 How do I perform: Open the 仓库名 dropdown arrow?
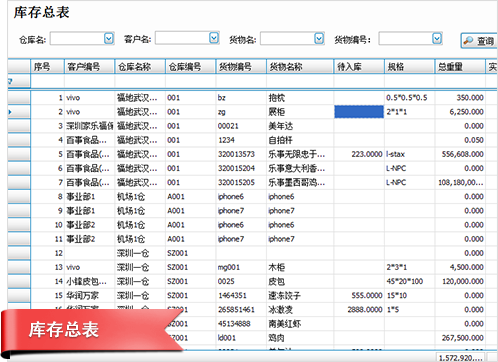109,38
